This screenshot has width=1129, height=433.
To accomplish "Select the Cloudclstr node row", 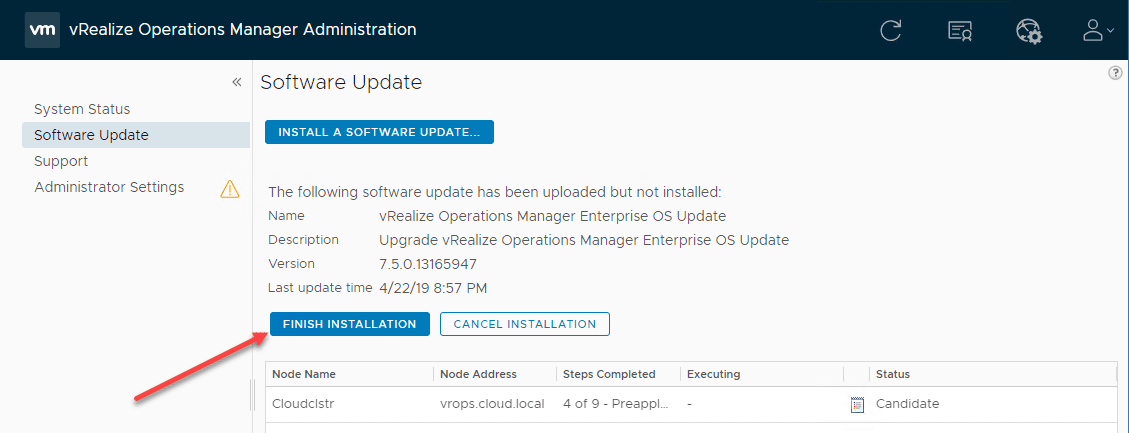I will 500,404.
